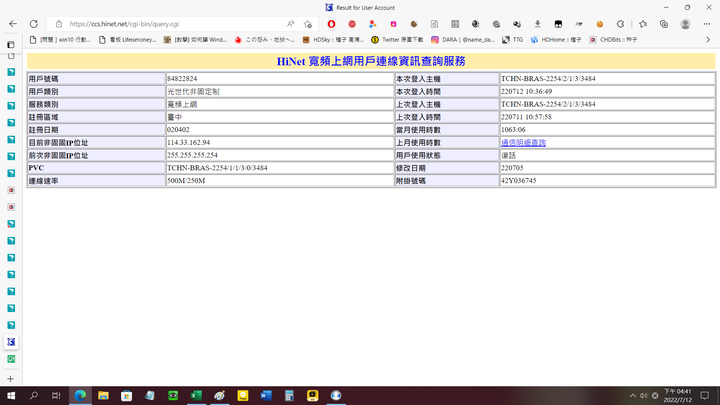Open the Lifeismoney bookmark

pyautogui.click(x=128, y=40)
